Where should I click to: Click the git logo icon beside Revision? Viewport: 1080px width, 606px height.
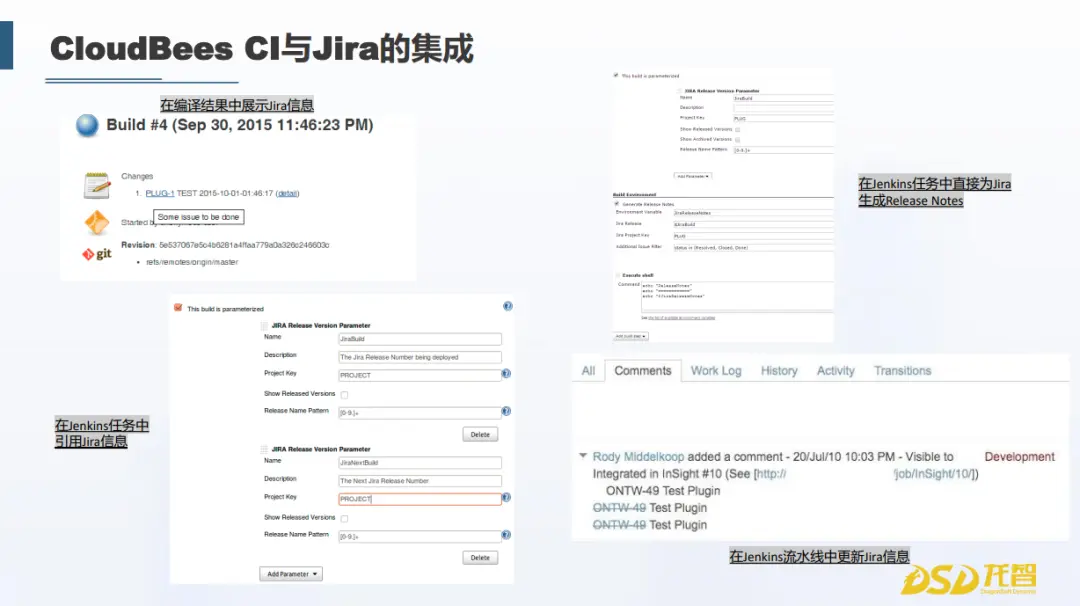[x=97, y=254]
